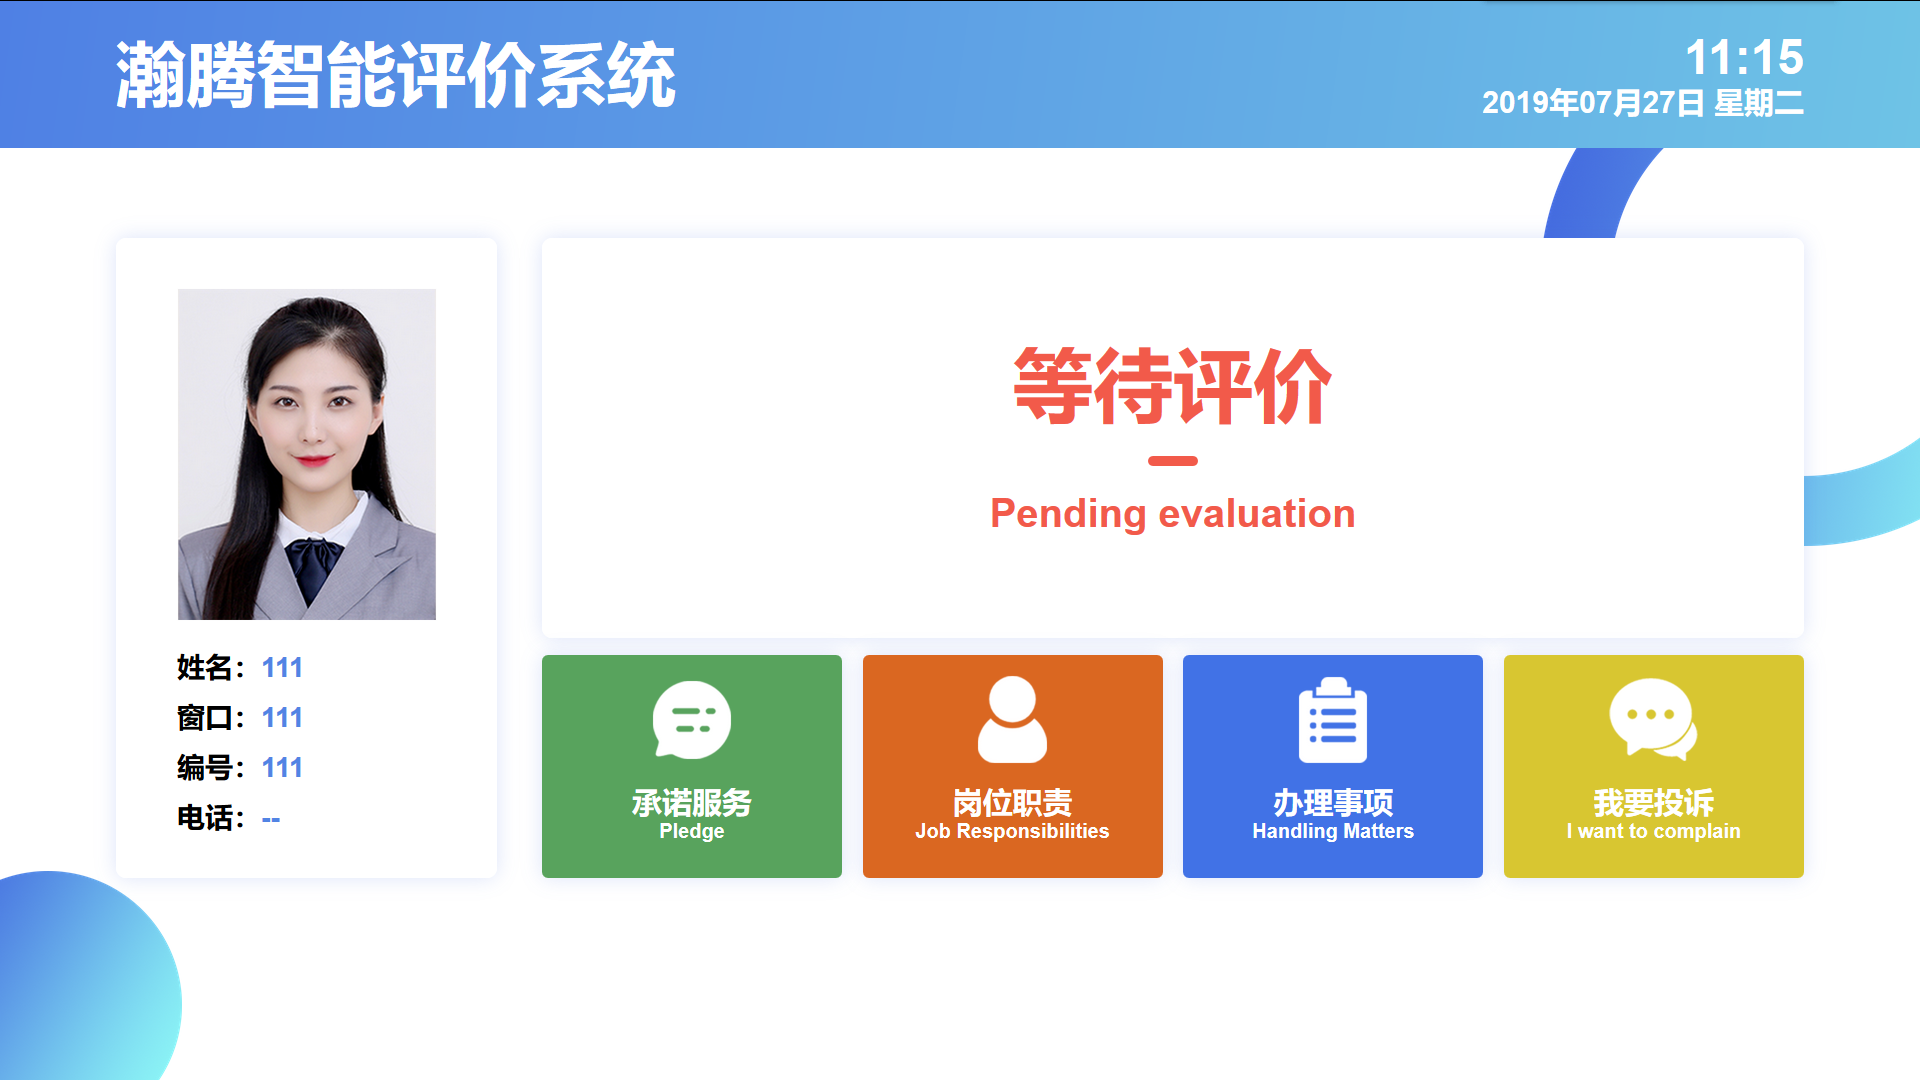Click the chat bubbles complaint icon
The height and width of the screenshot is (1080, 1920).
tap(1653, 720)
